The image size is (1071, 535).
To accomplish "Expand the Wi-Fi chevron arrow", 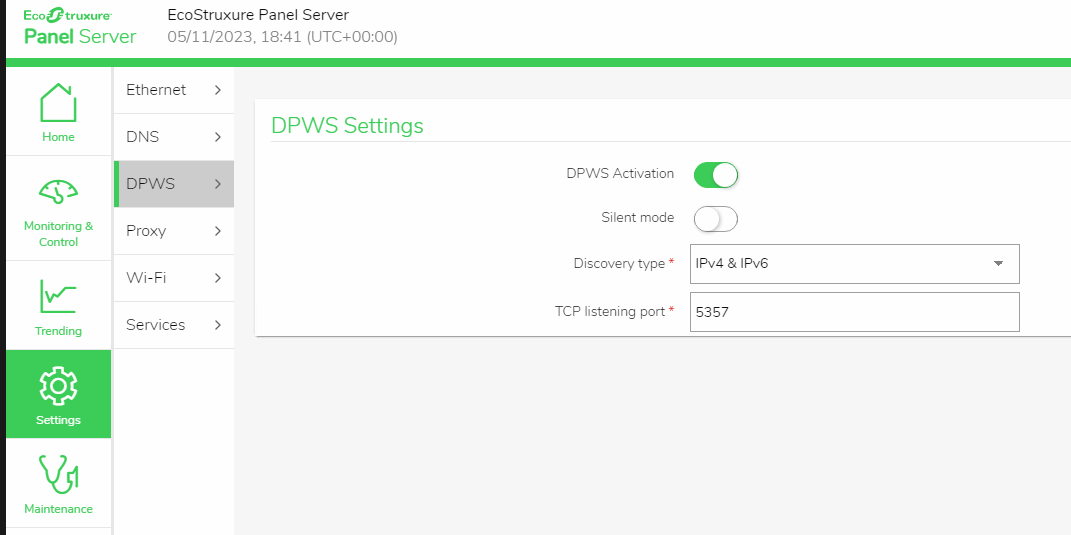I will pyautogui.click(x=218, y=278).
